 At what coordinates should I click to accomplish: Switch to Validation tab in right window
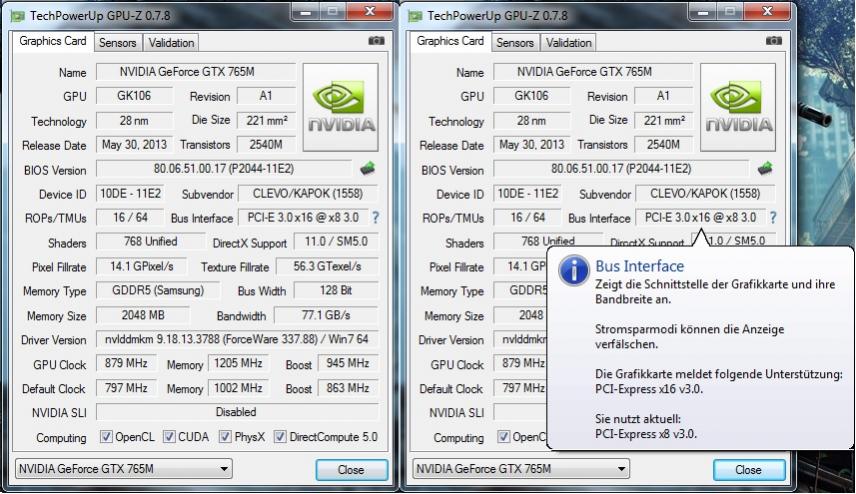(569, 43)
